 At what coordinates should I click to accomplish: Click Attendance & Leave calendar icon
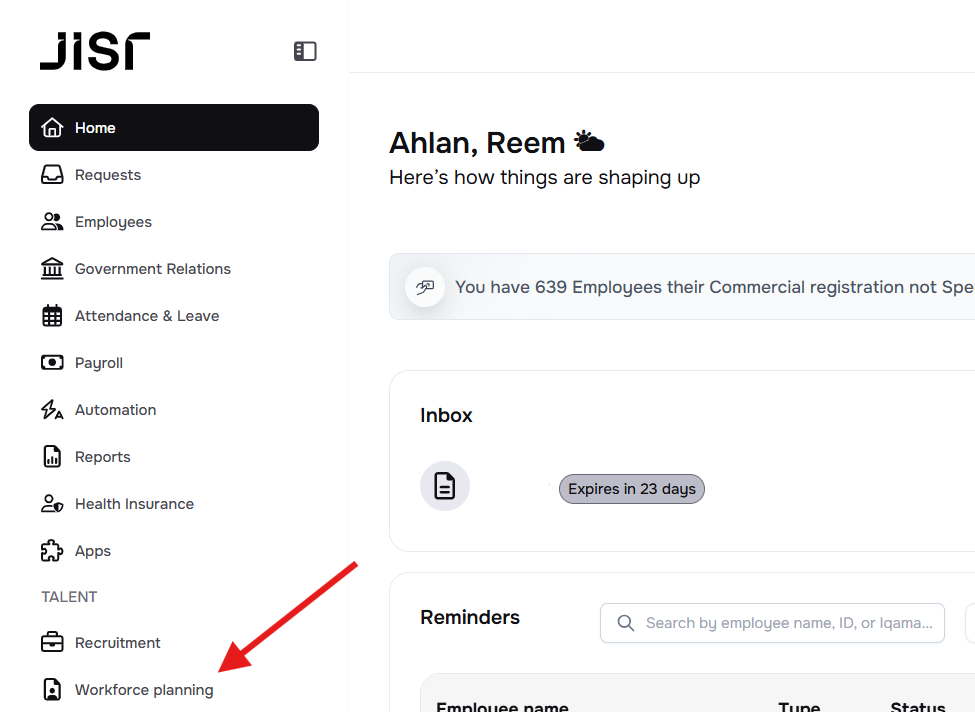click(x=52, y=316)
